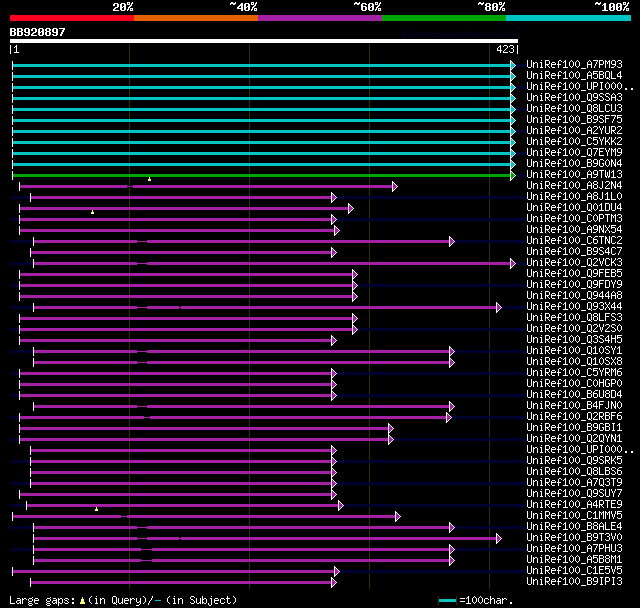The height and width of the screenshot is (608, 640).
Task: Select the UniRef100_Q2RBF6 label
Action: [x=574, y=417]
